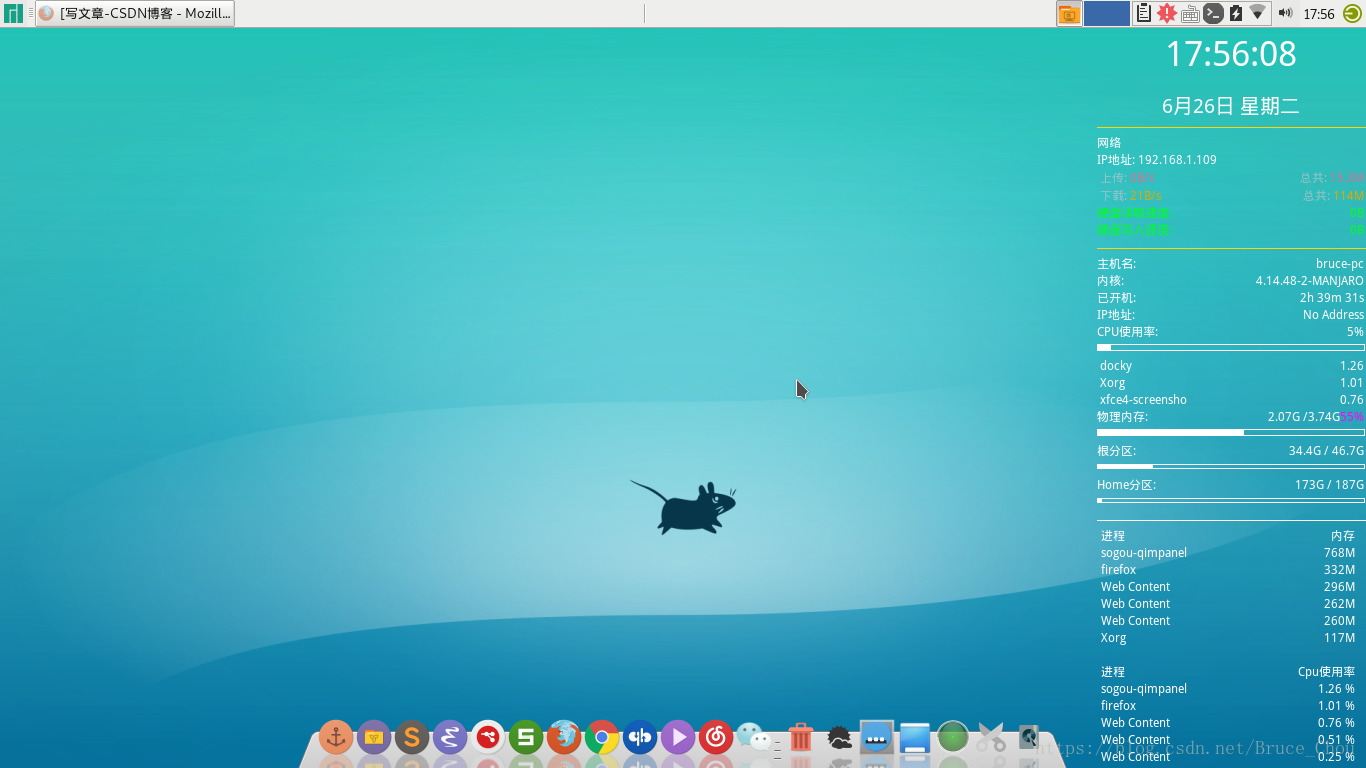Click the Web Content 296M row

tap(1228, 587)
